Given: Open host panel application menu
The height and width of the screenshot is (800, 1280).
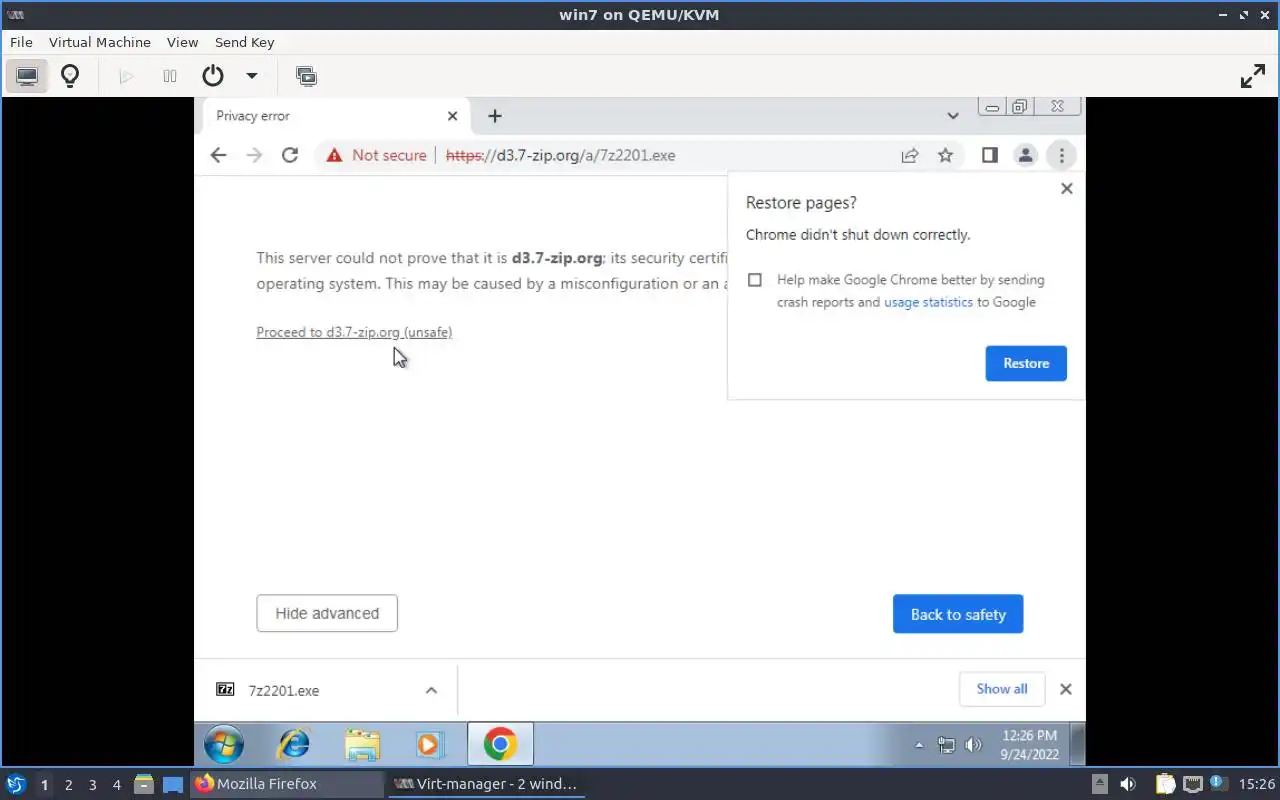Looking at the screenshot, I should (16, 784).
